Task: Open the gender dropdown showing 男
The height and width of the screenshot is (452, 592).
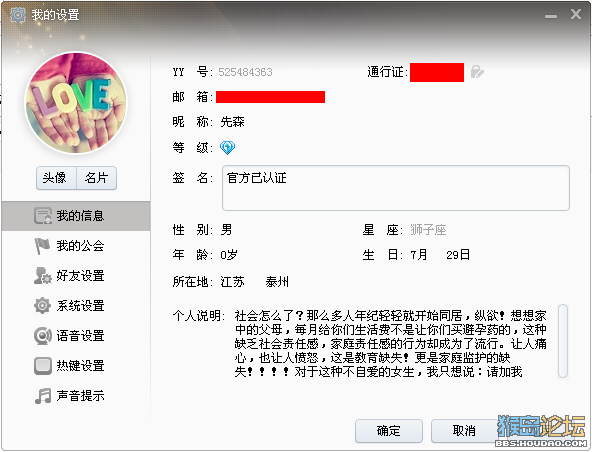Action: coord(227,230)
